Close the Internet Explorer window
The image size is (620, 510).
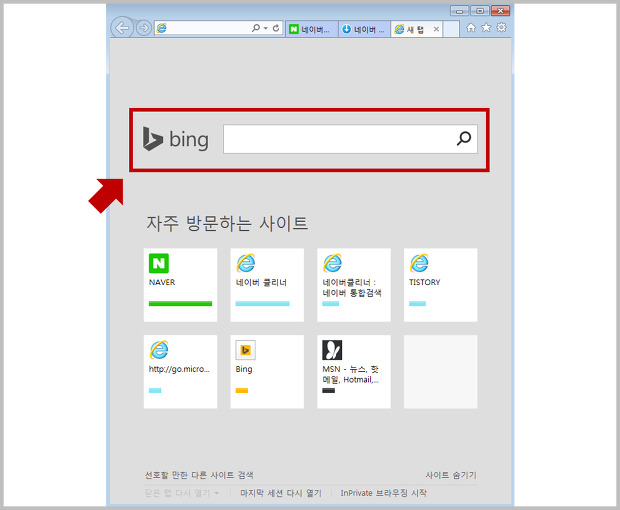[500, 11]
